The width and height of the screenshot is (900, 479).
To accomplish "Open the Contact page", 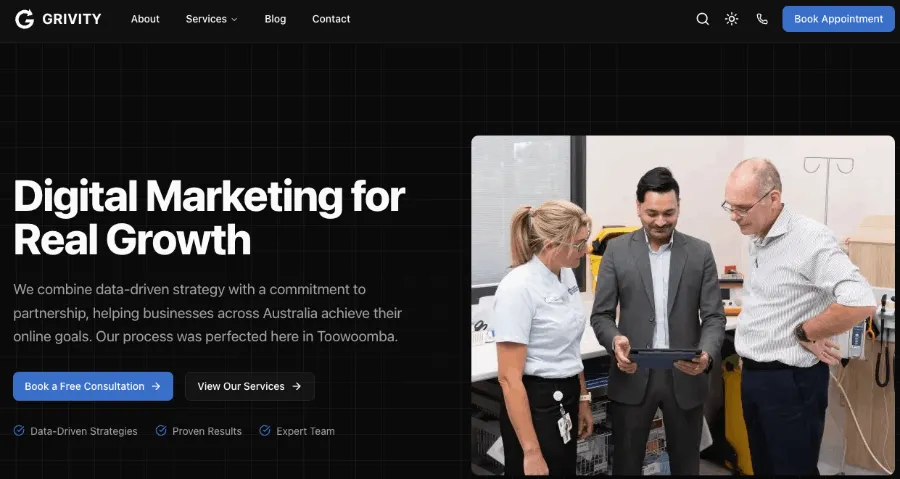I will point(331,19).
